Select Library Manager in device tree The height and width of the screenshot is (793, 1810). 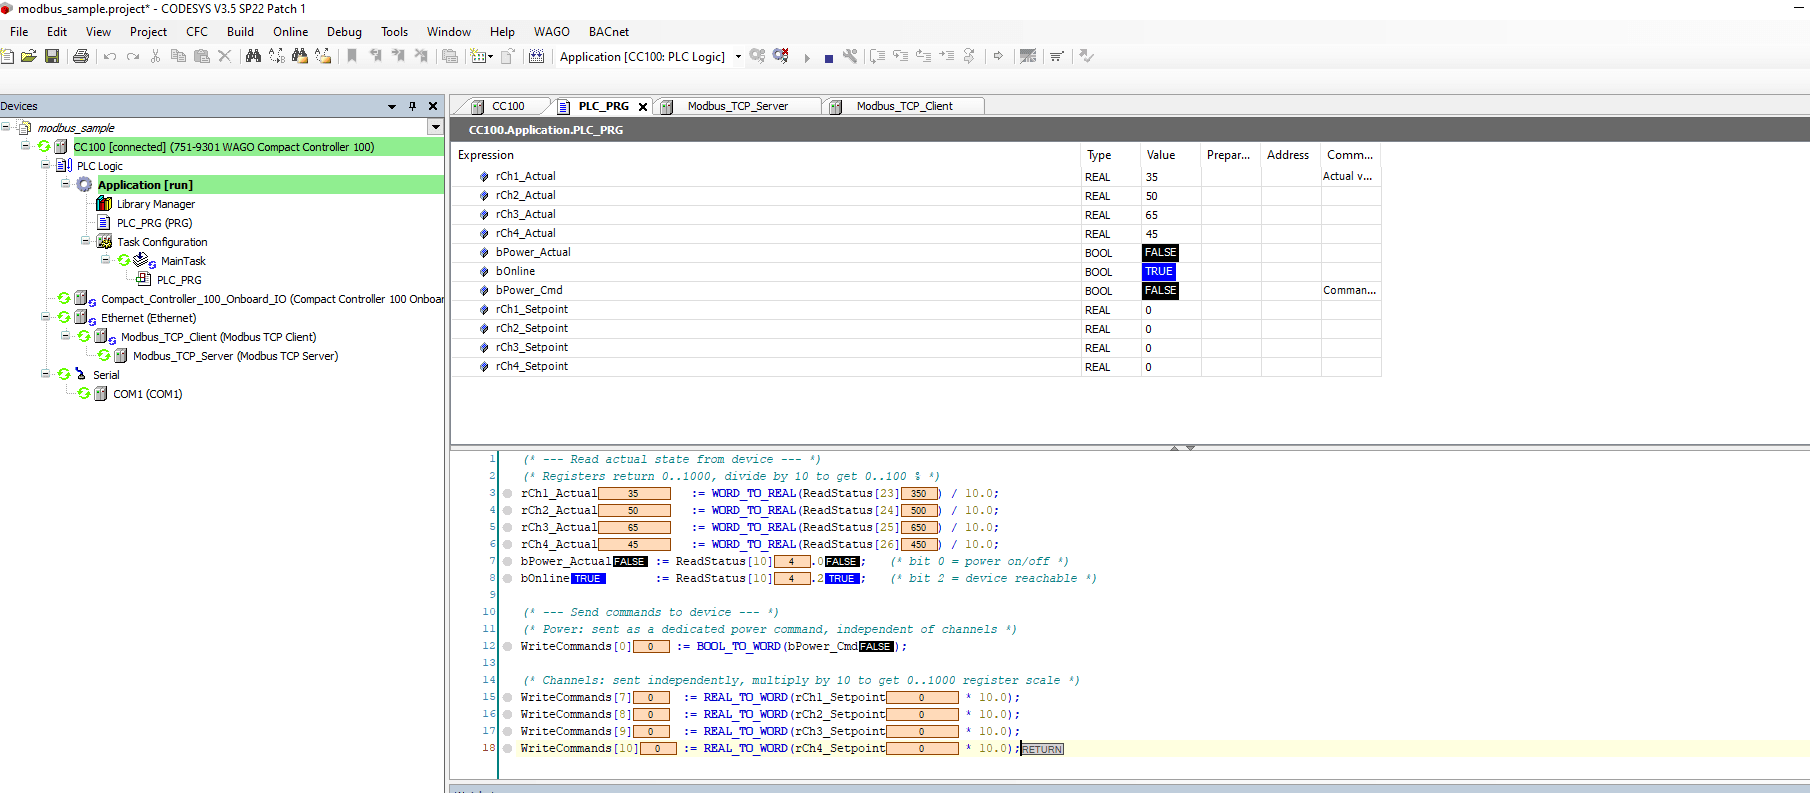156,204
